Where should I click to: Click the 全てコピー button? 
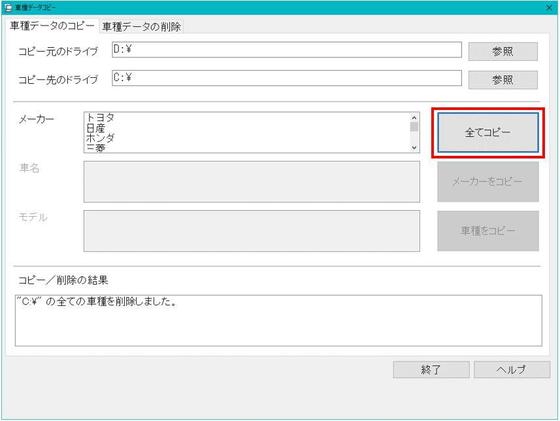pos(488,132)
